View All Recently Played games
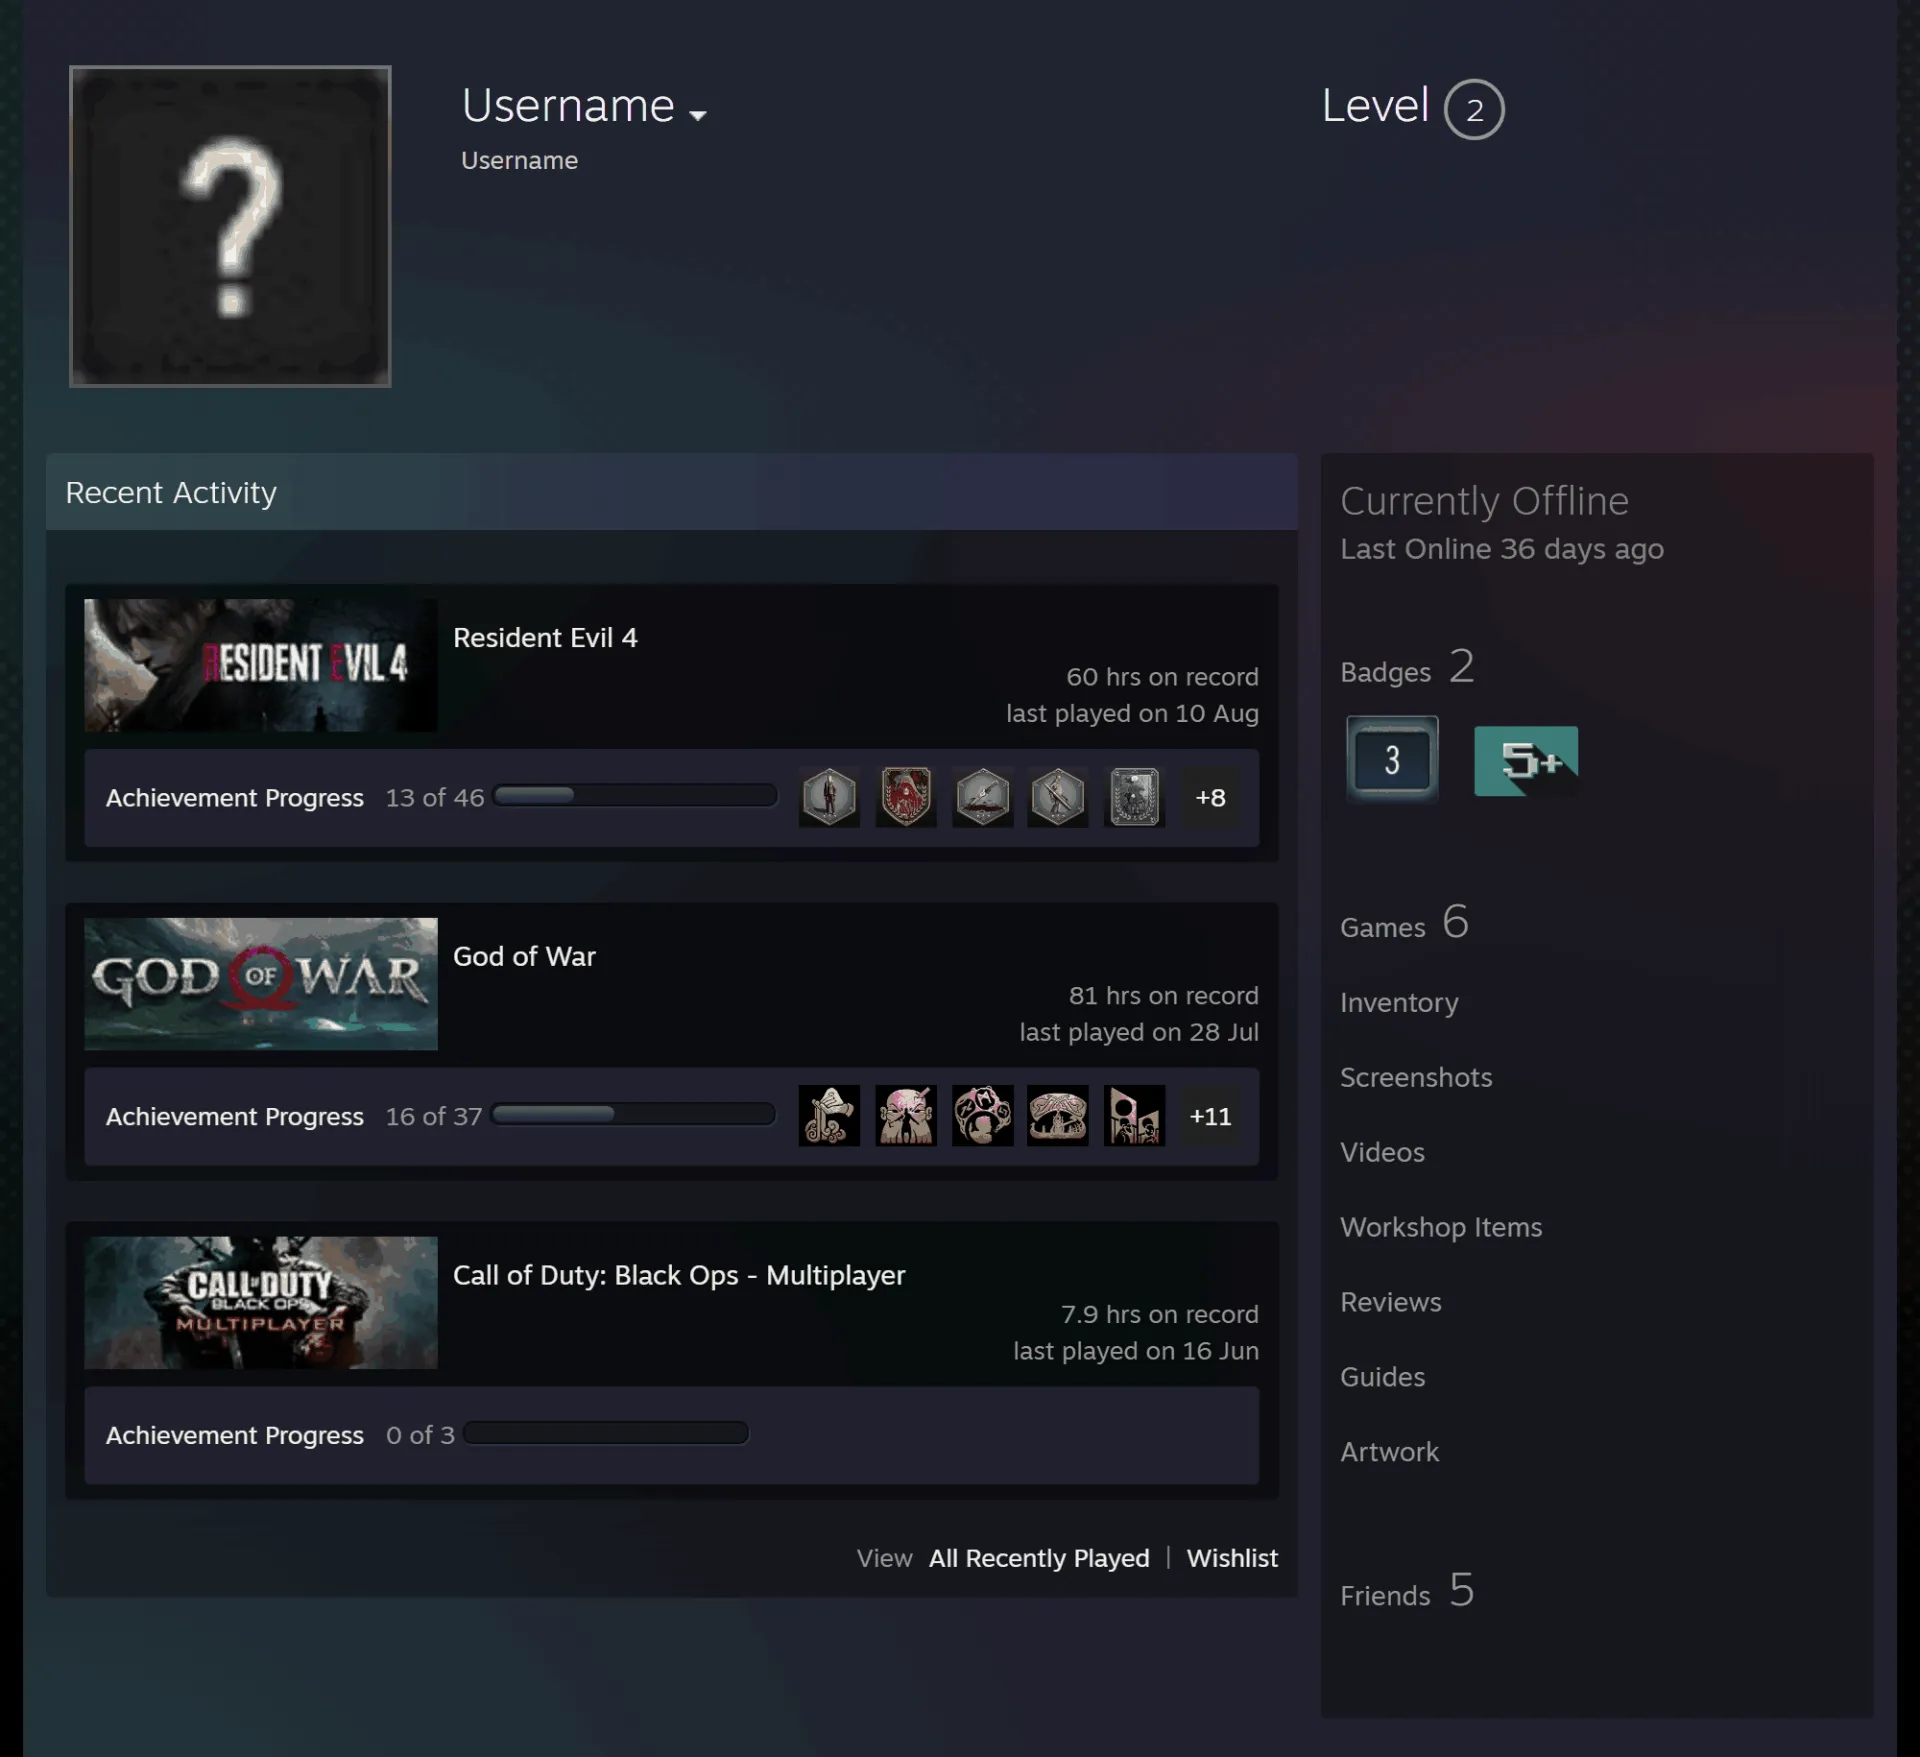The width and height of the screenshot is (1920, 1757). click(x=1039, y=1558)
